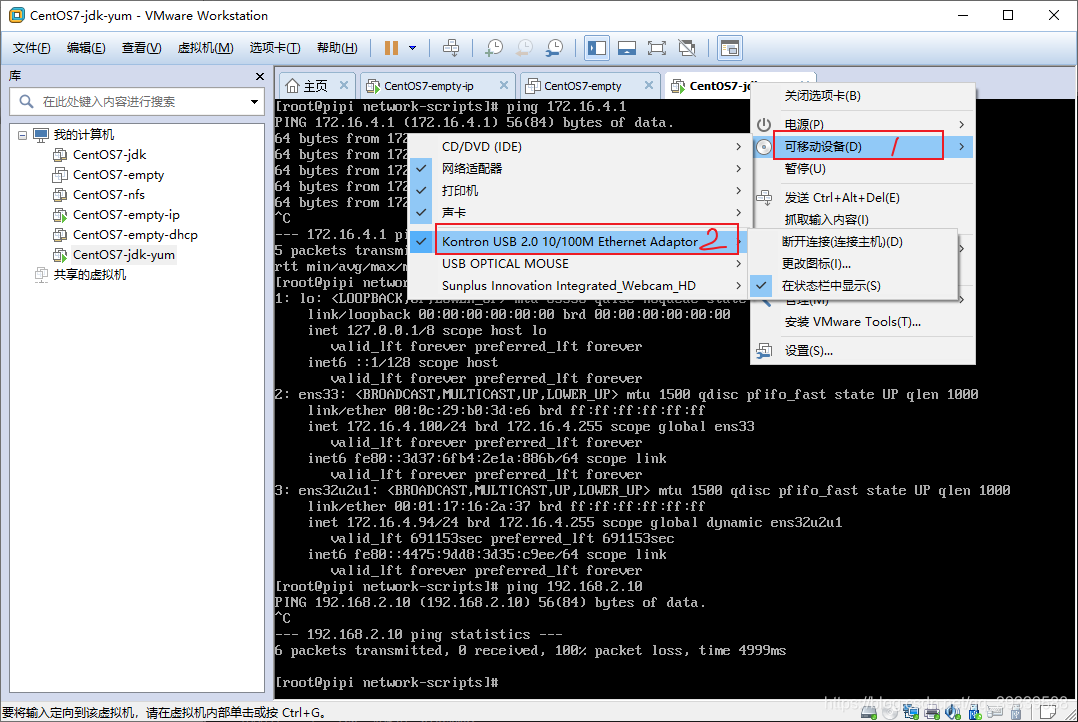This screenshot has height=722, width=1078.
Task: Select CentOS7-empty-dhcp in library tree
Action: coord(135,234)
